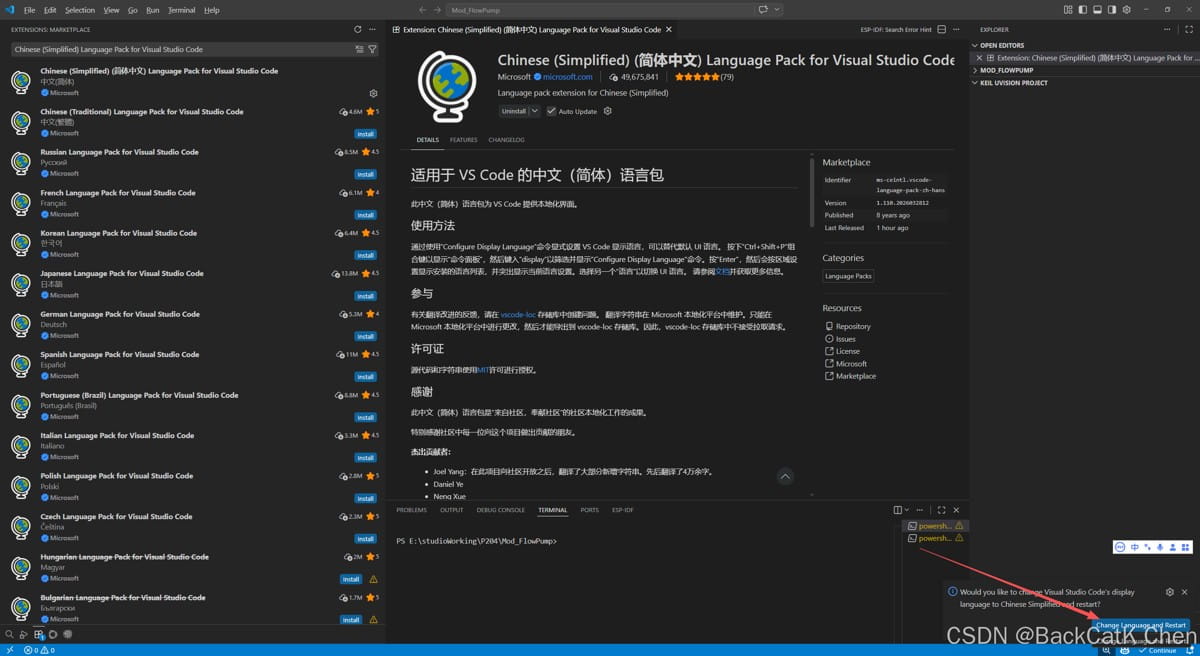Image resolution: width=1200 pixels, height=656 pixels.
Task: Click Change Language and Restart button
Action: coord(1140,625)
